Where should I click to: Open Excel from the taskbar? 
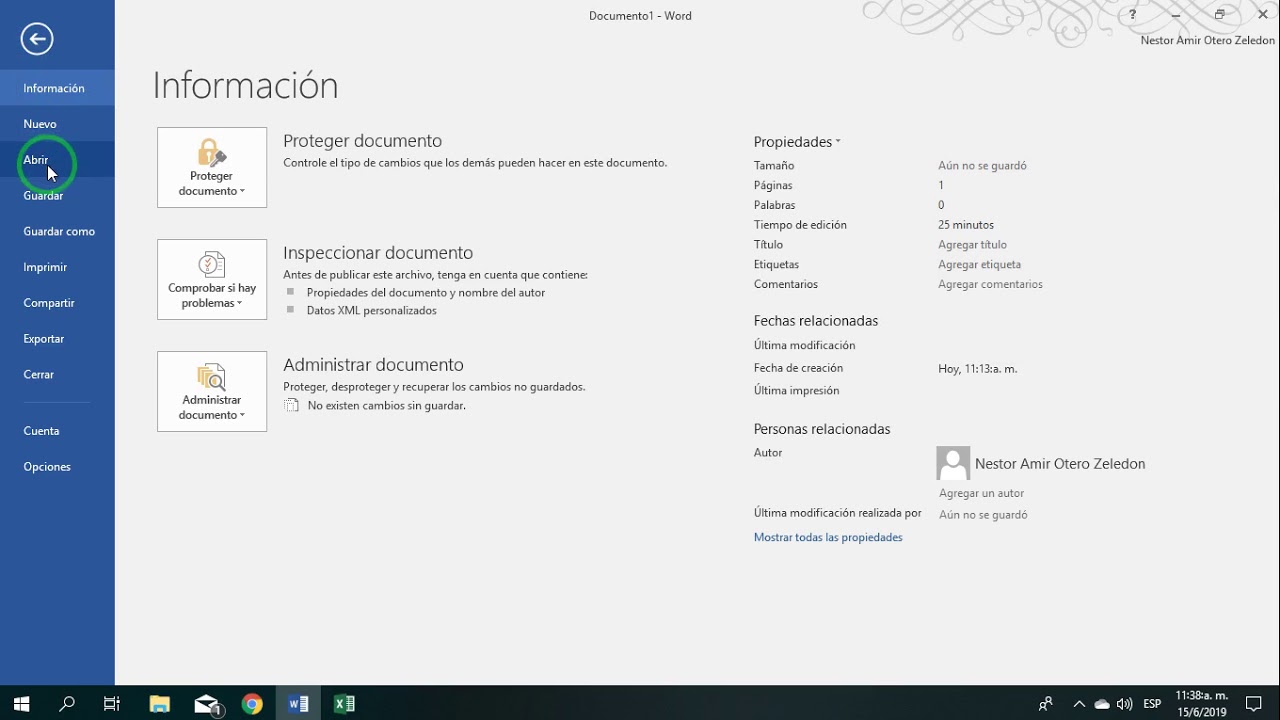click(344, 704)
